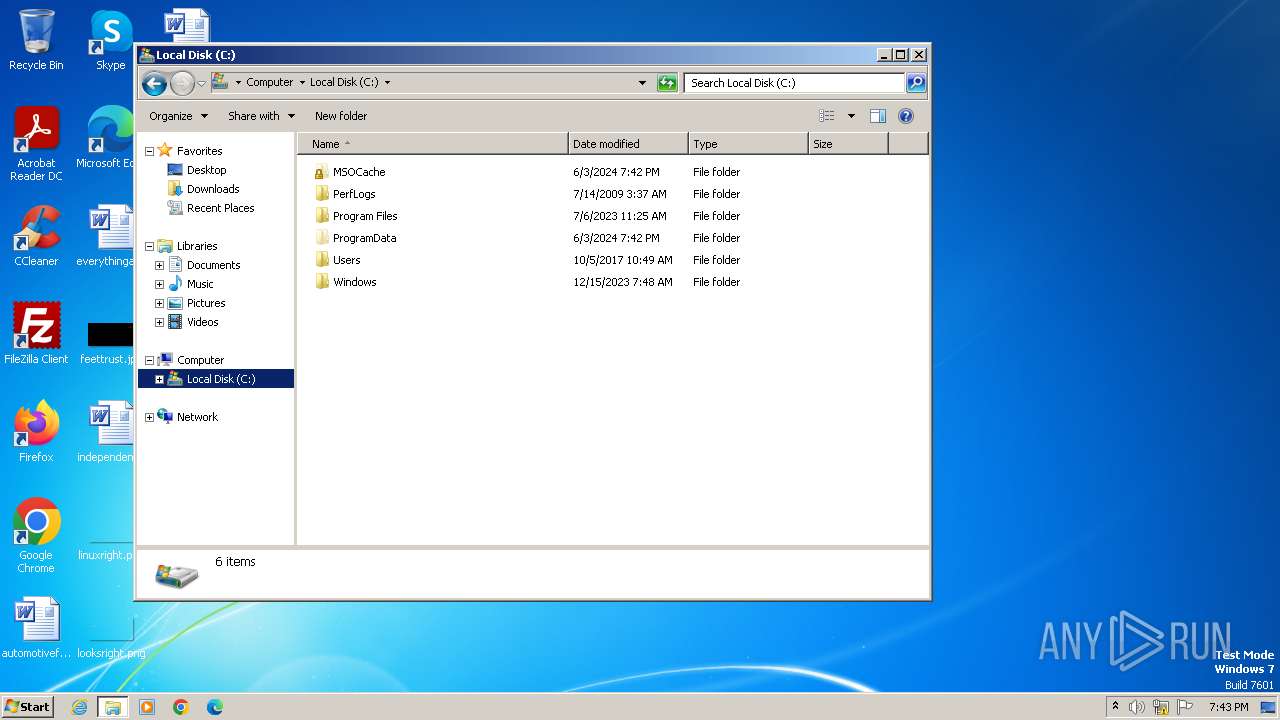
Task: Launch Internet Explorer from taskbar
Action: [80, 707]
